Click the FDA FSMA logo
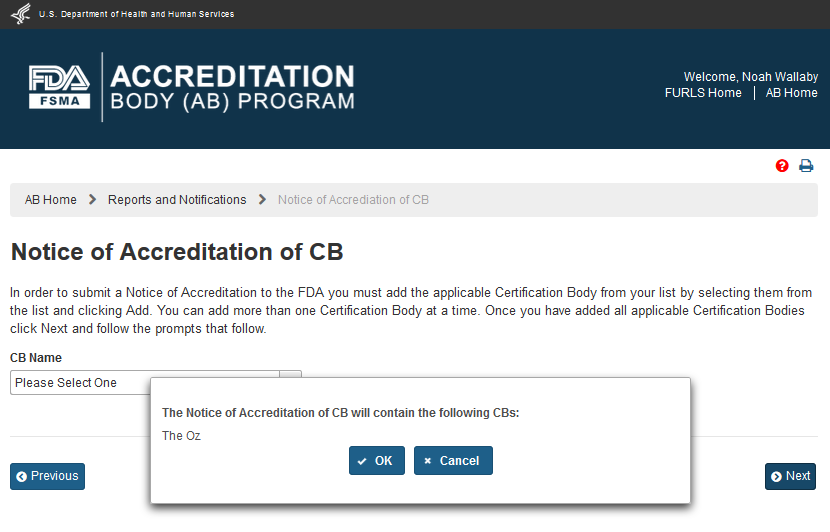The width and height of the screenshot is (830, 532). click(x=59, y=87)
